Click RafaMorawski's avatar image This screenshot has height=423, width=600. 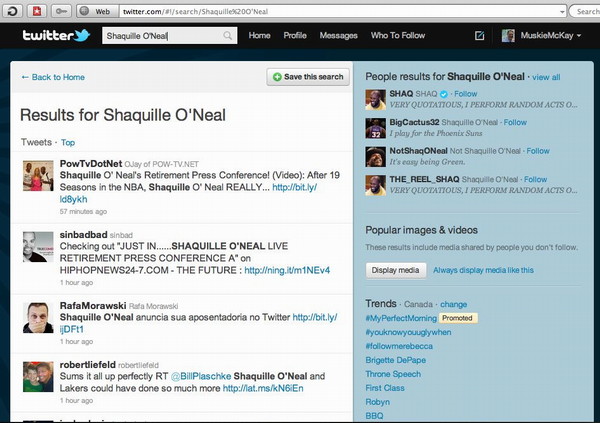(x=38, y=318)
